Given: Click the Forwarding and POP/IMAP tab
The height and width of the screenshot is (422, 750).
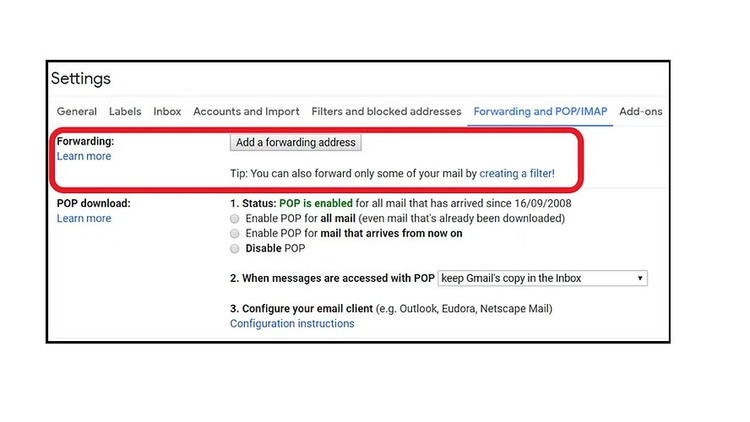Looking at the screenshot, I should (x=540, y=112).
